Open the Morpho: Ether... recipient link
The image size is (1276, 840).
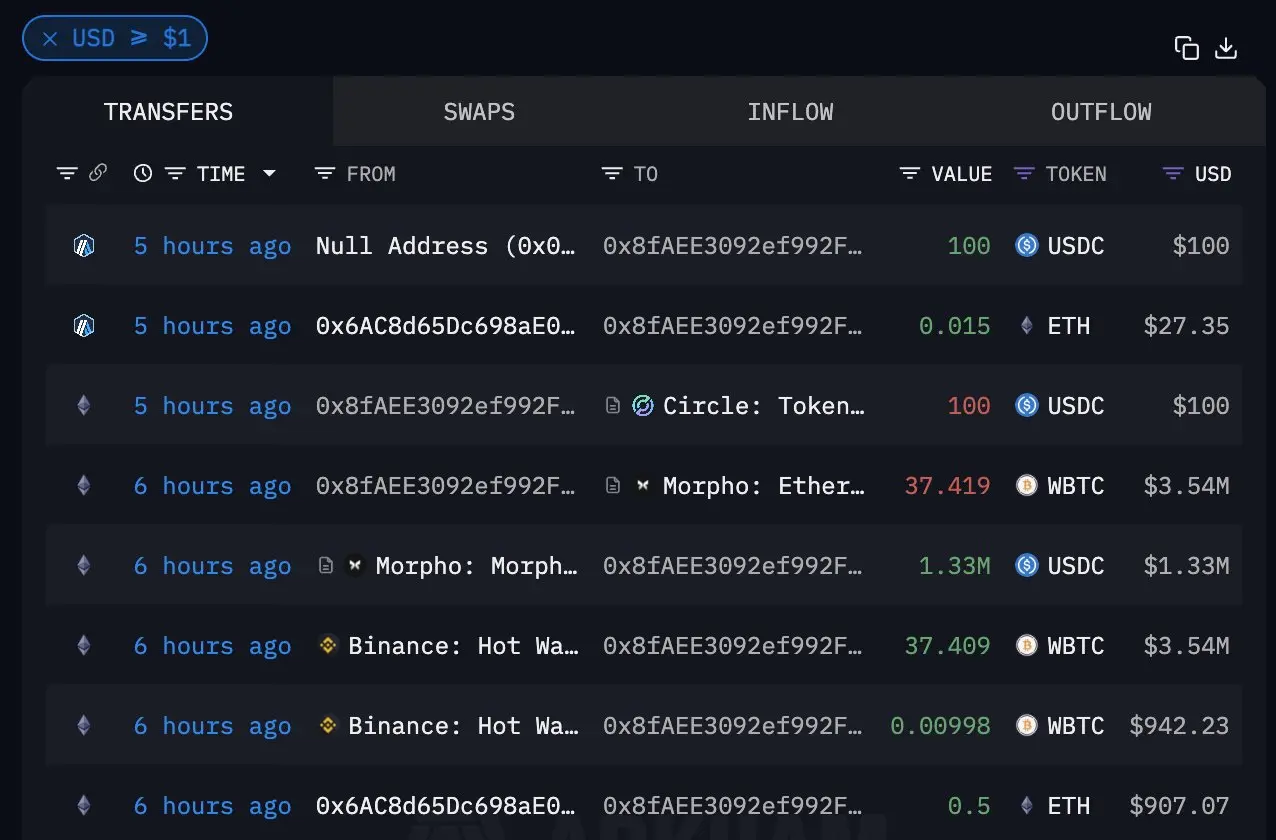tap(763, 486)
